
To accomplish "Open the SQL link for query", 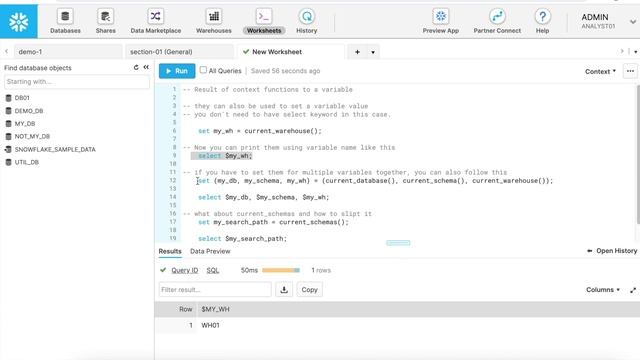I will click(213, 271).
